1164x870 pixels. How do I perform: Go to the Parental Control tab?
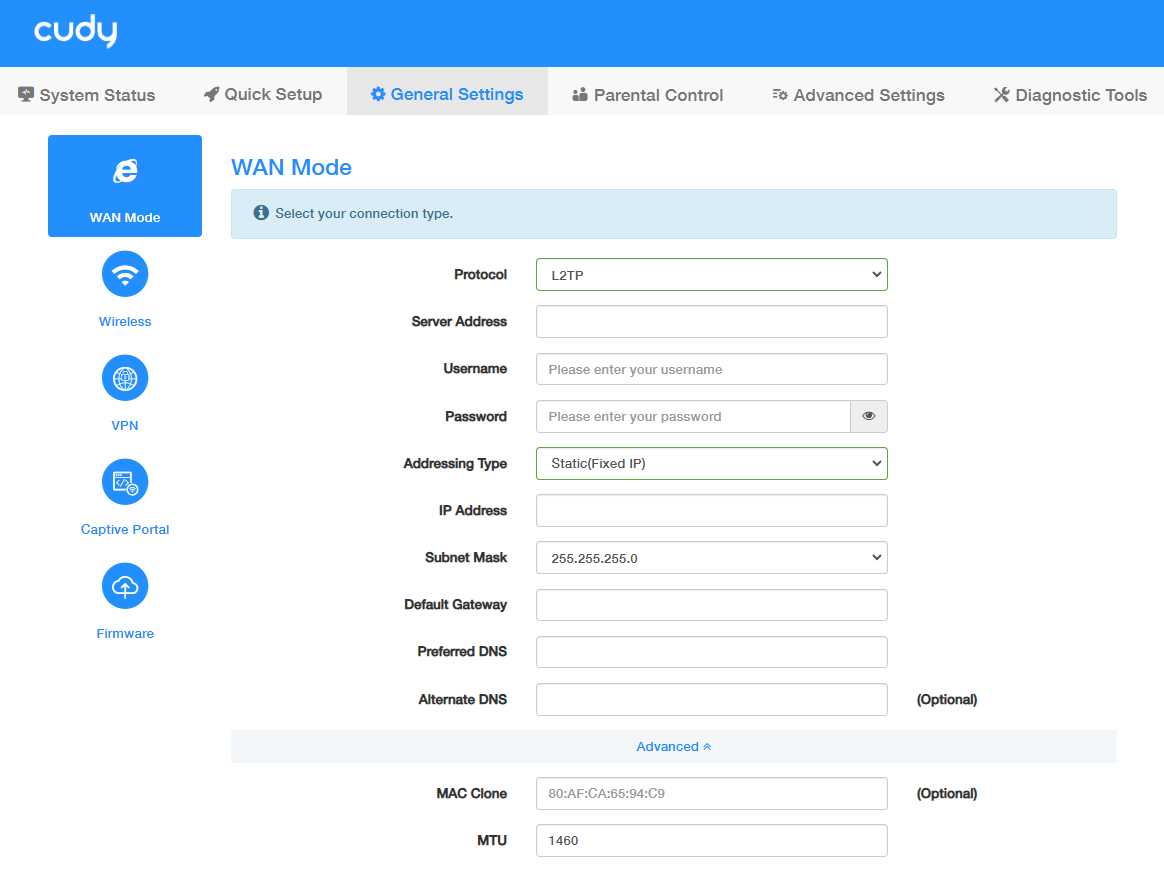coord(647,95)
